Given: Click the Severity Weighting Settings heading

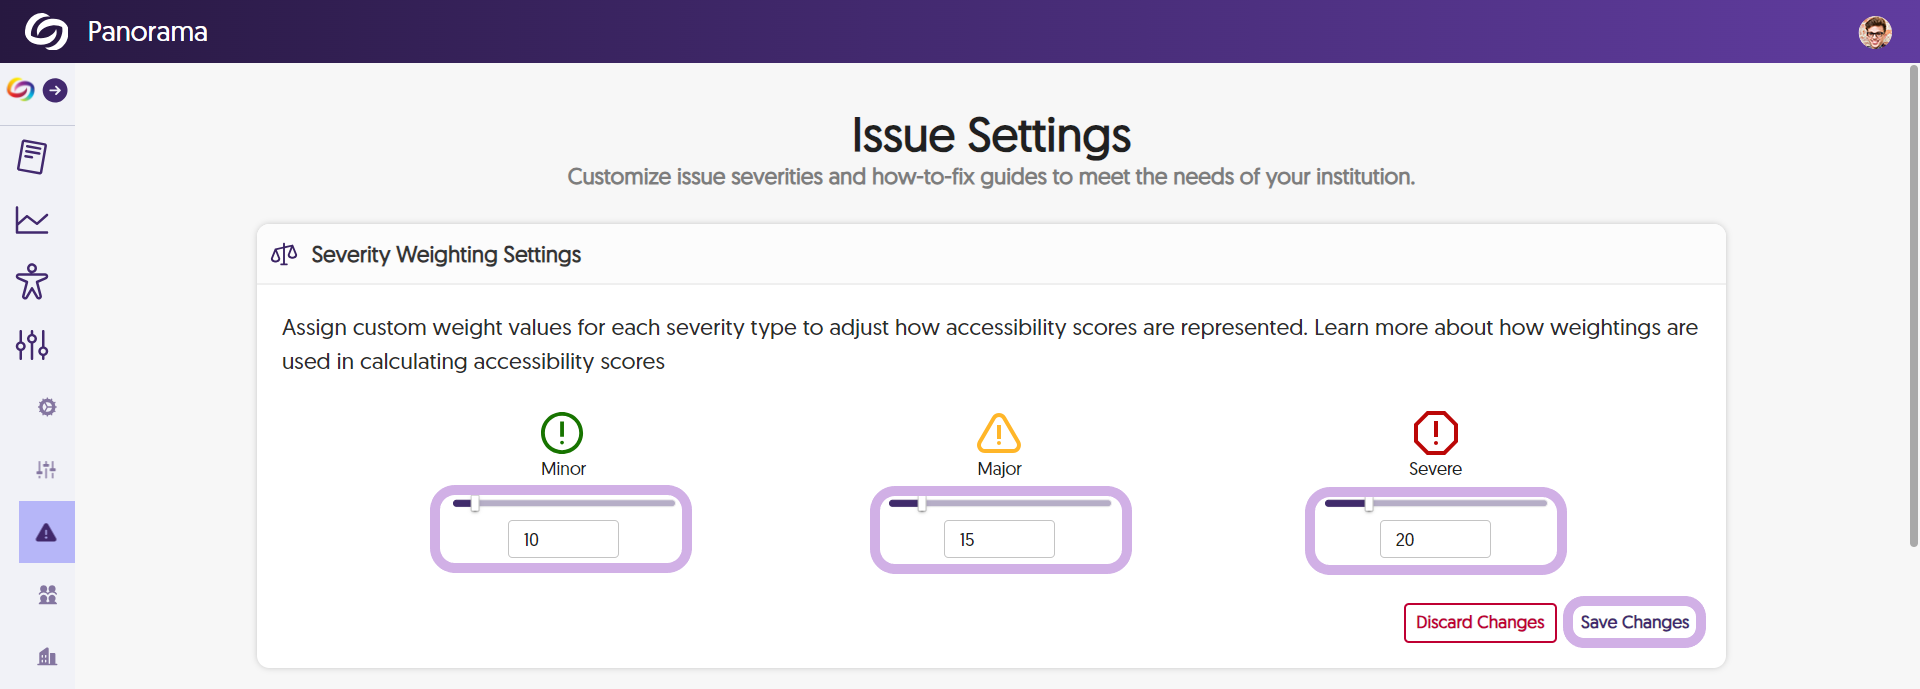Looking at the screenshot, I should (x=446, y=255).
